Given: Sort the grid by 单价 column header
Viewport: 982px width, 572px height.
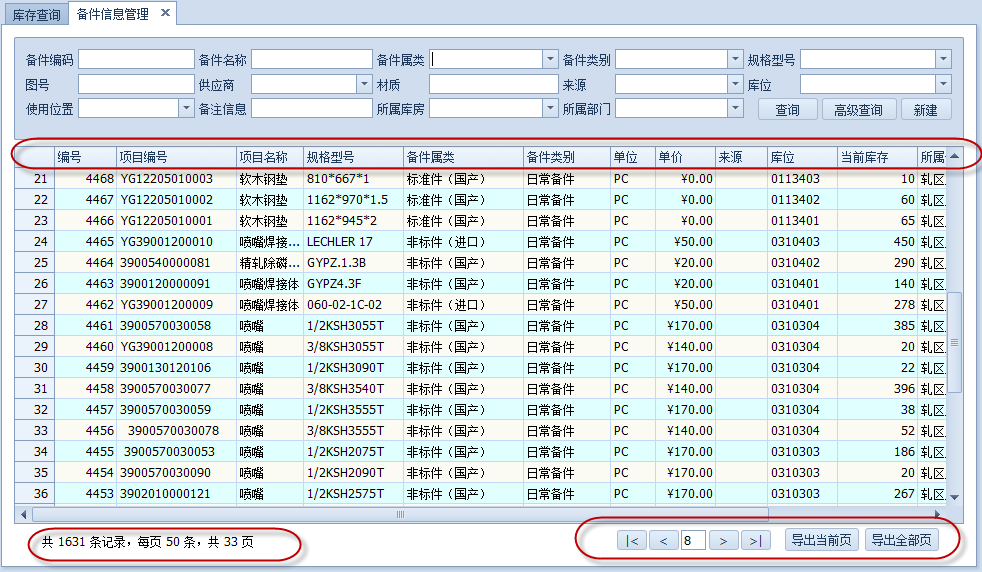Looking at the screenshot, I should pyautogui.click(x=684, y=157).
